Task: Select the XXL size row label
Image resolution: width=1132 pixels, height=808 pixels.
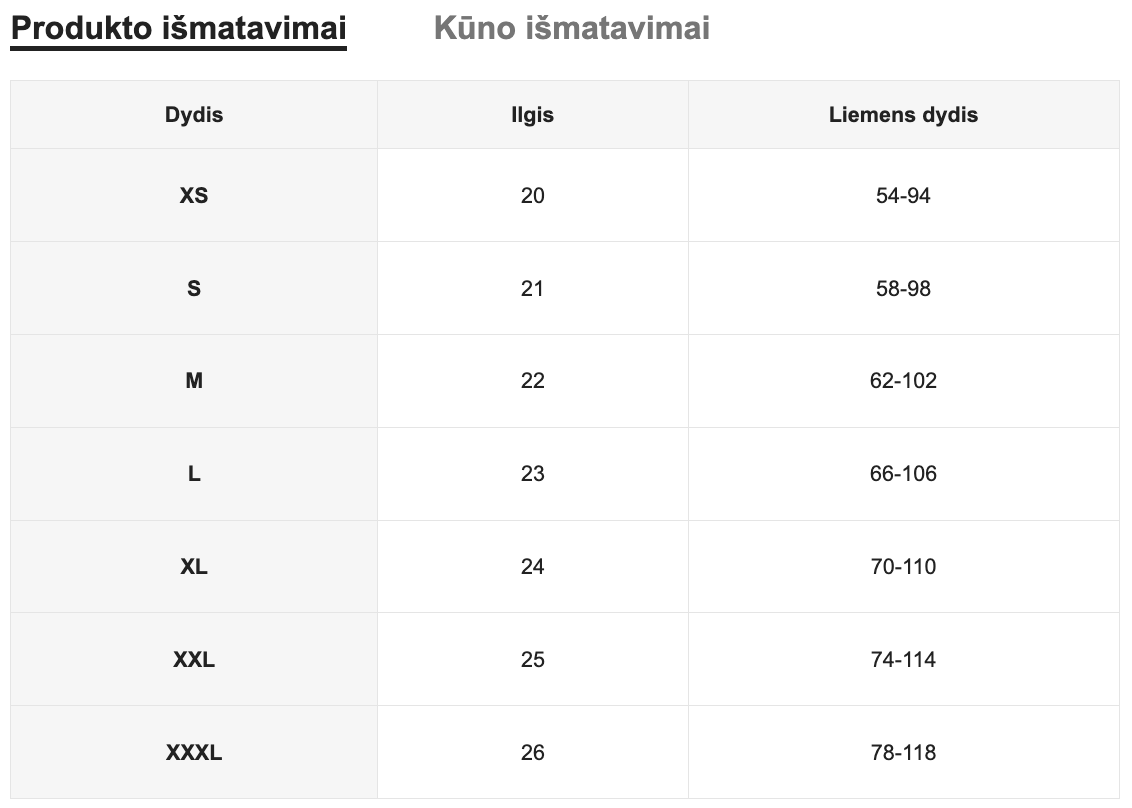Action: pos(194,660)
